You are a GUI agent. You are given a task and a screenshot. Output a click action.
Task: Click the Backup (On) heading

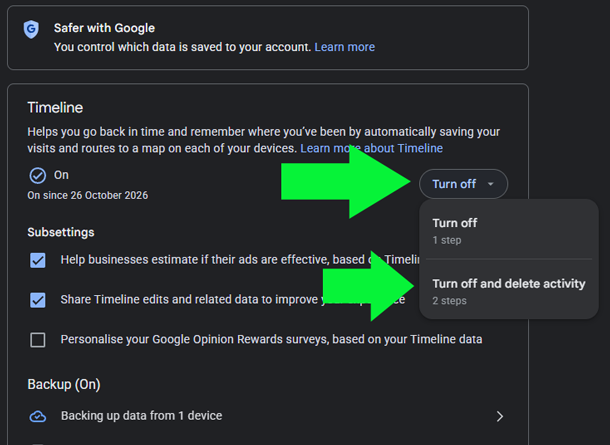point(64,384)
